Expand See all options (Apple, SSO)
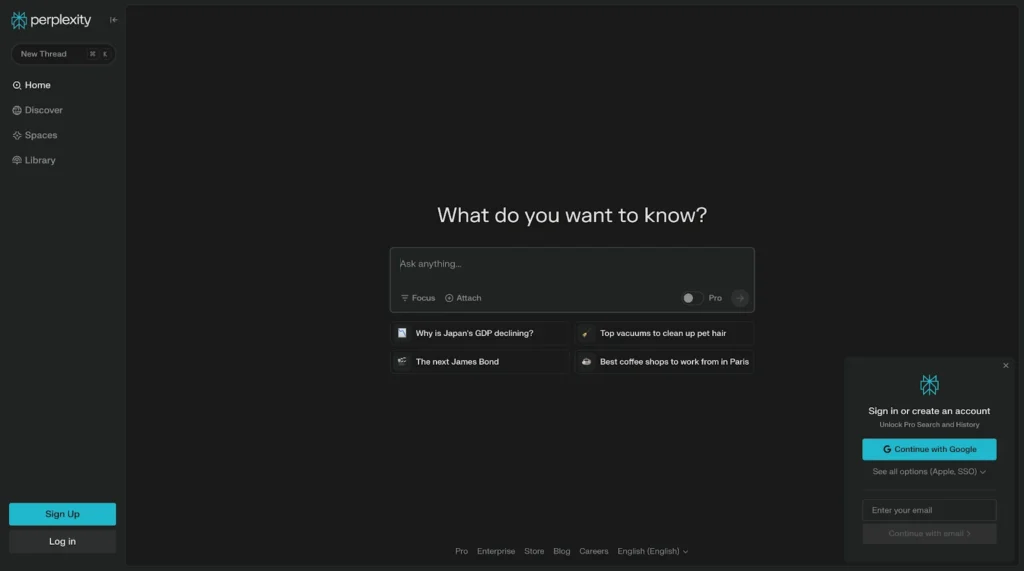Viewport: 1024px width, 571px height. click(929, 472)
